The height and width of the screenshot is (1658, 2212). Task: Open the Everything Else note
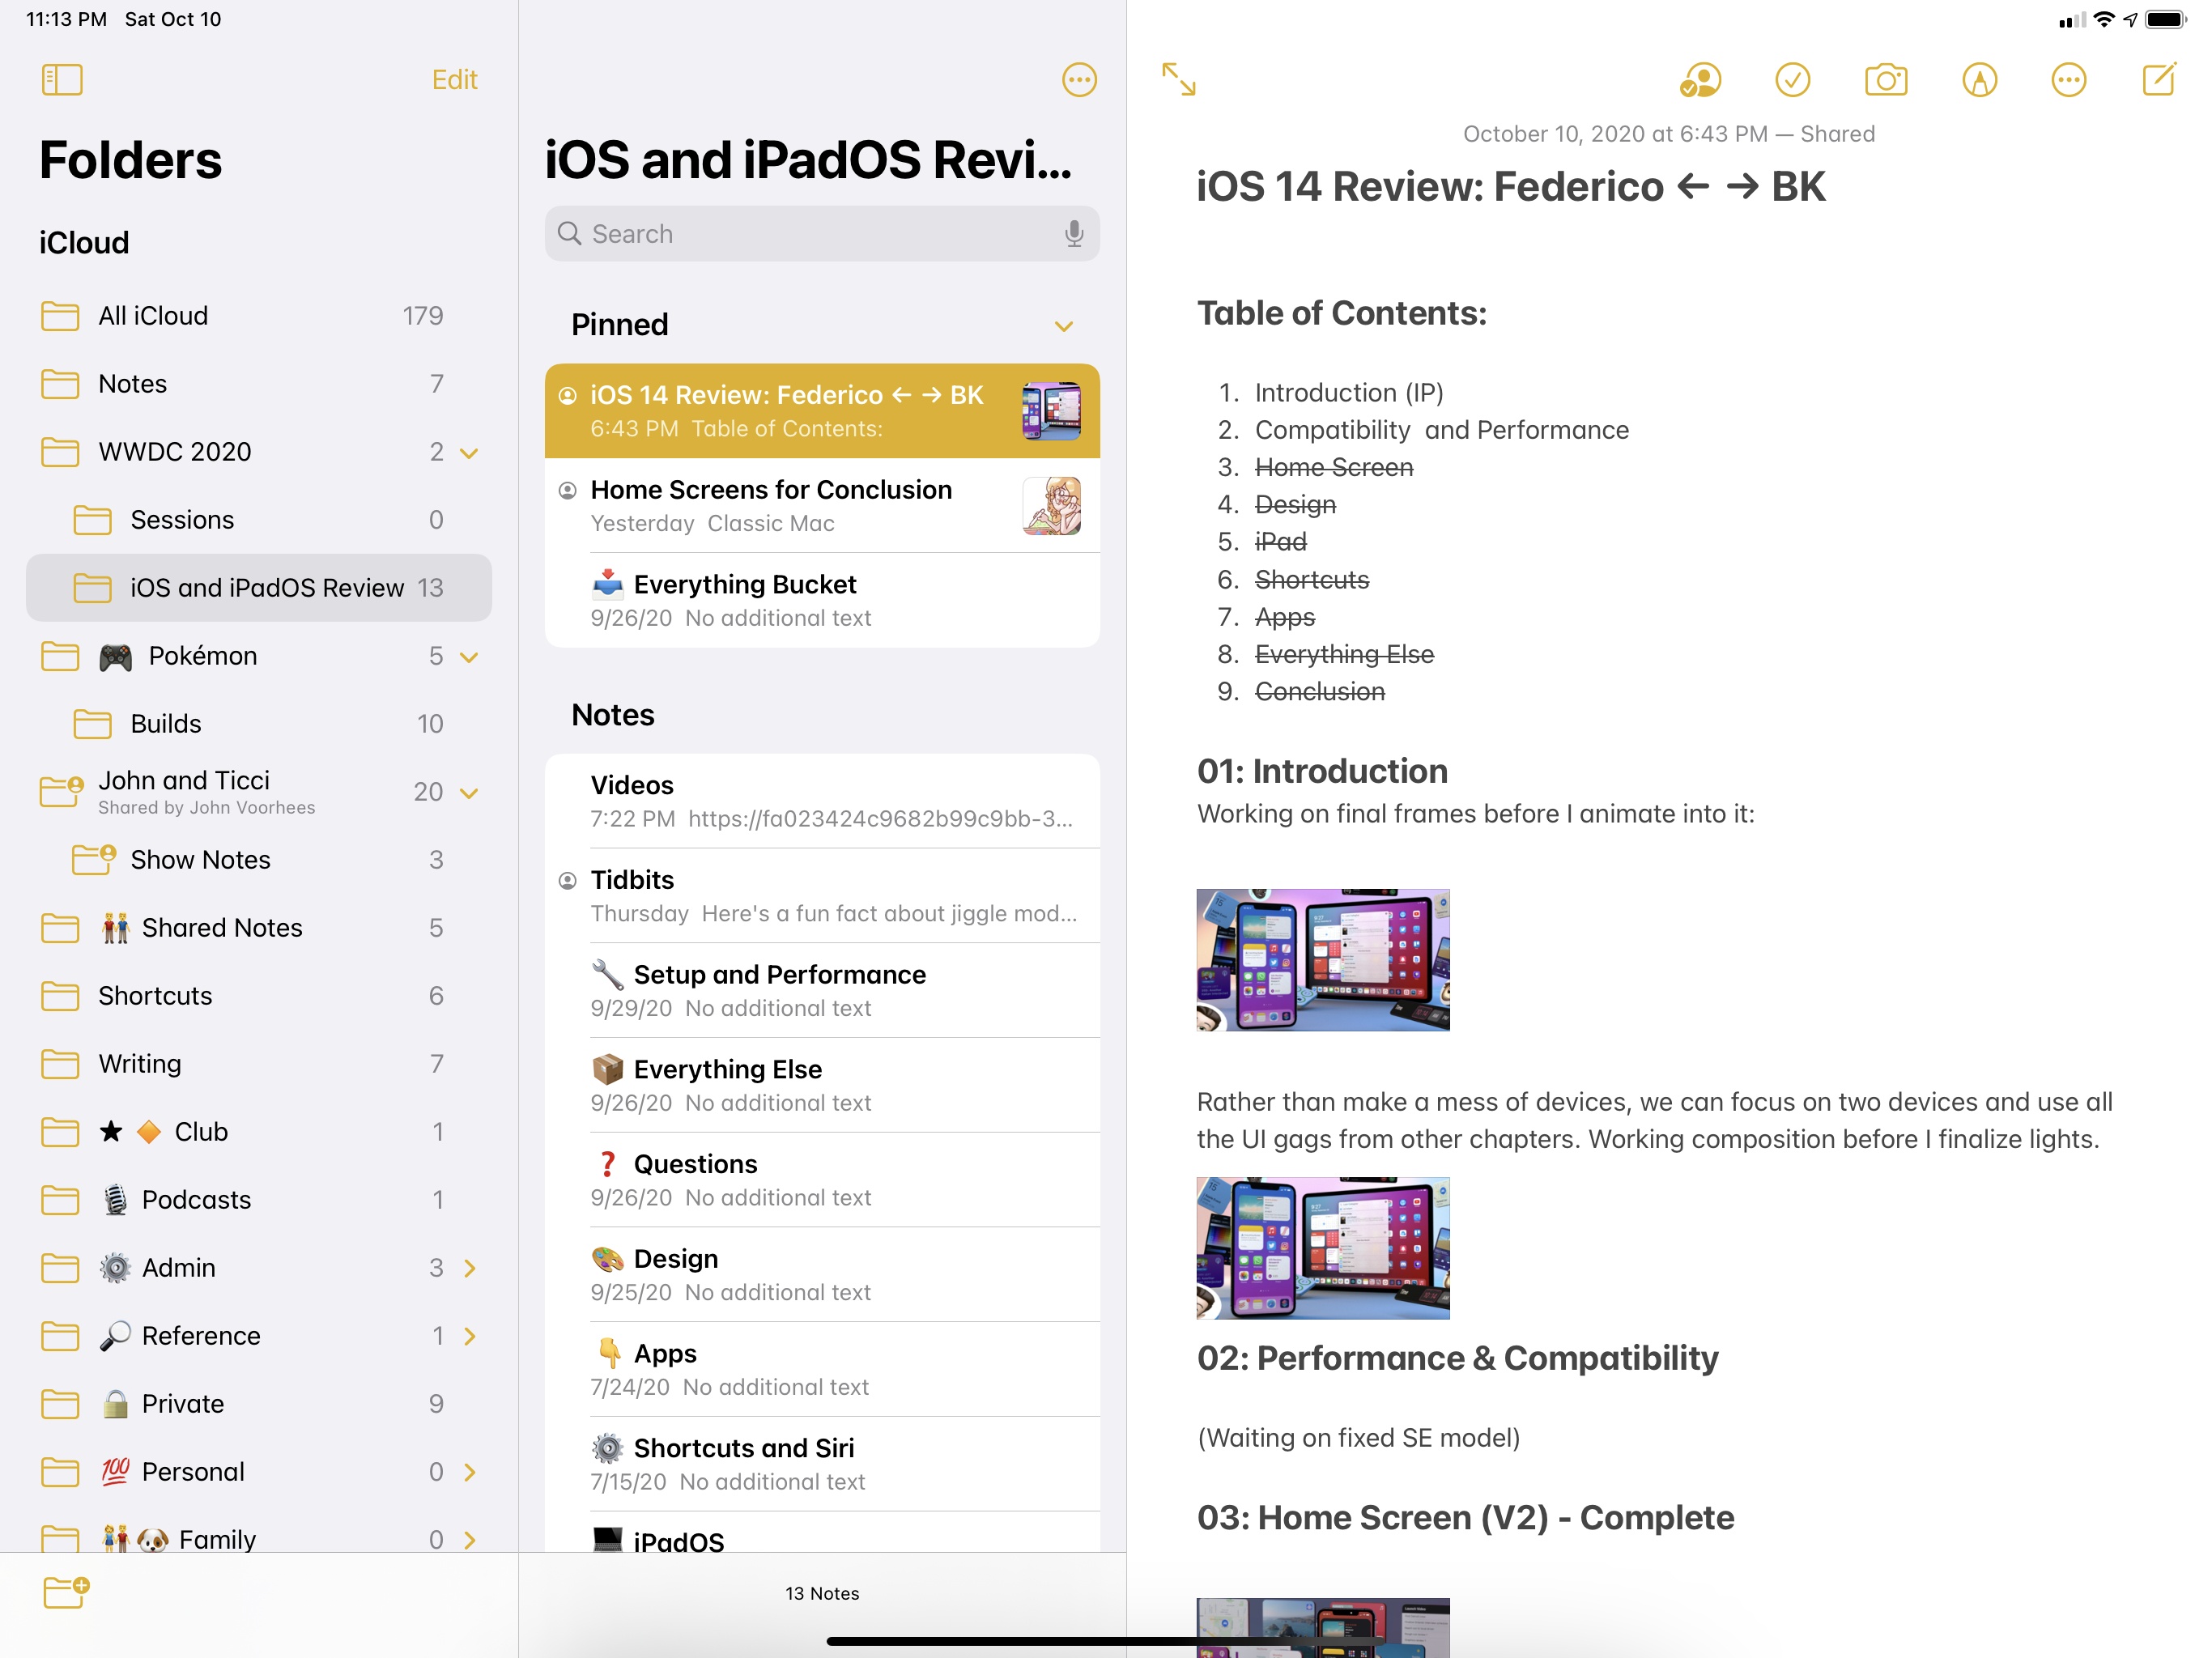(x=822, y=1085)
